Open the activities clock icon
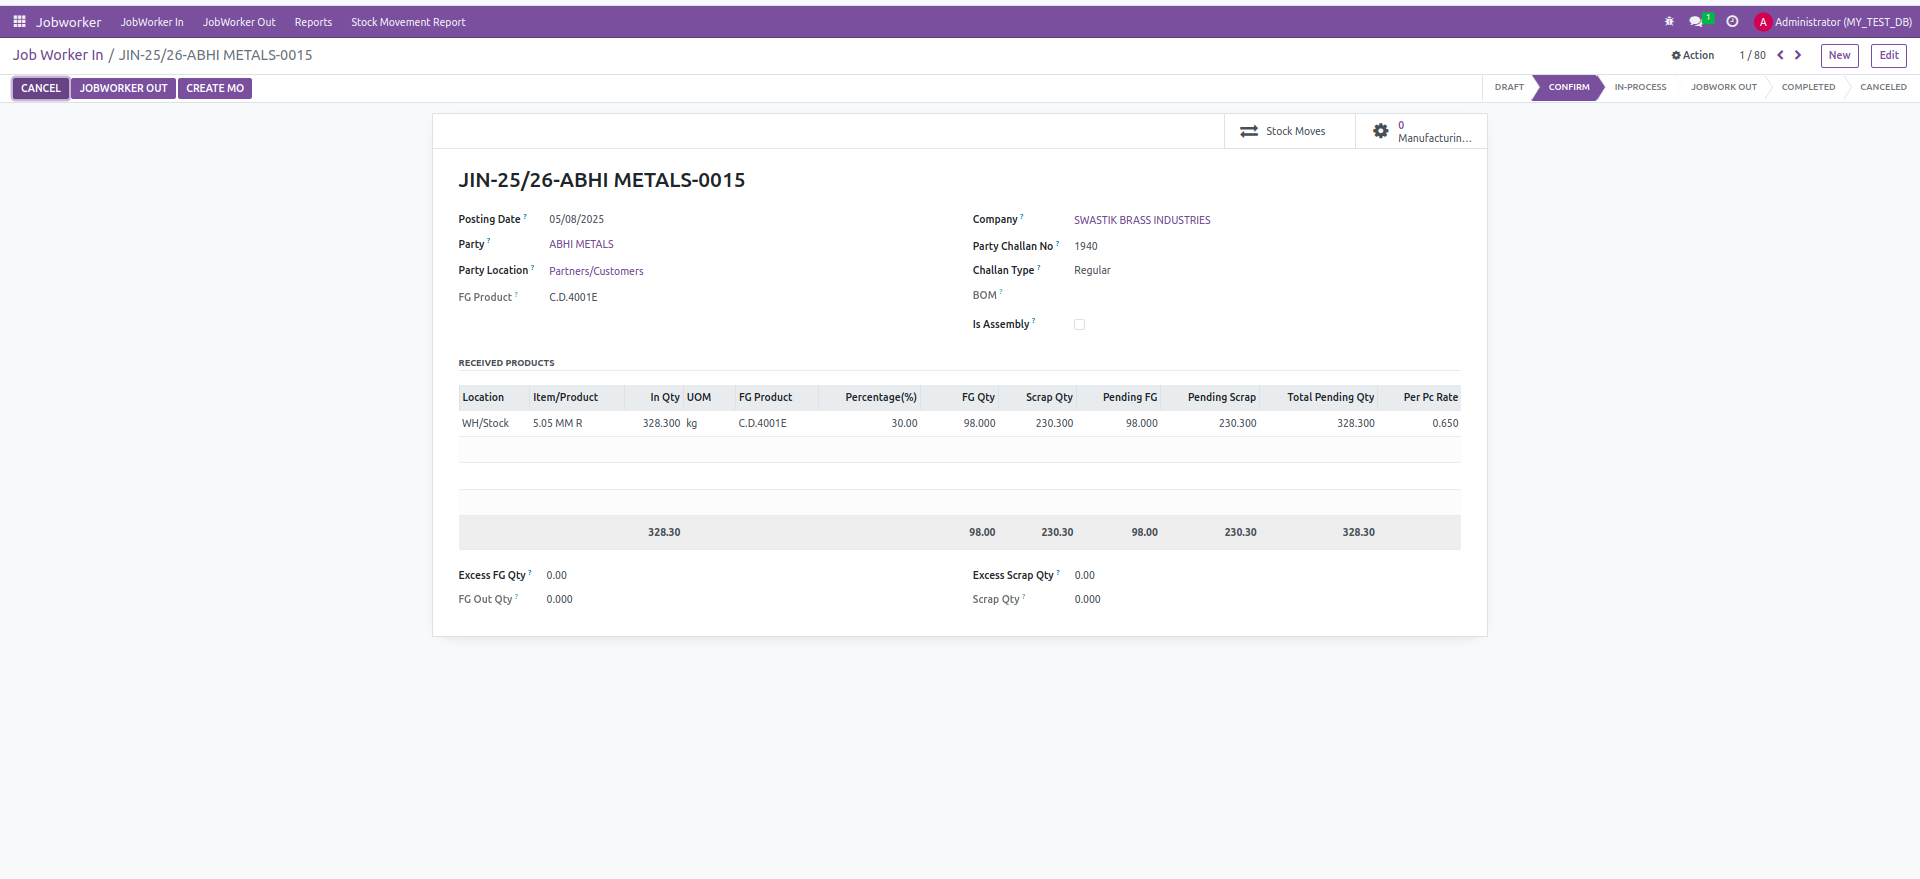 [1732, 21]
